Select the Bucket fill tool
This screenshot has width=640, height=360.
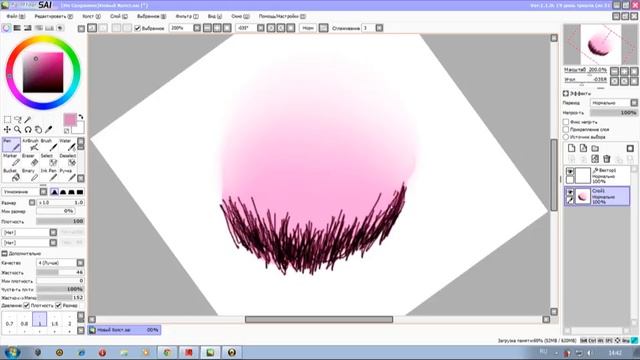11,175
